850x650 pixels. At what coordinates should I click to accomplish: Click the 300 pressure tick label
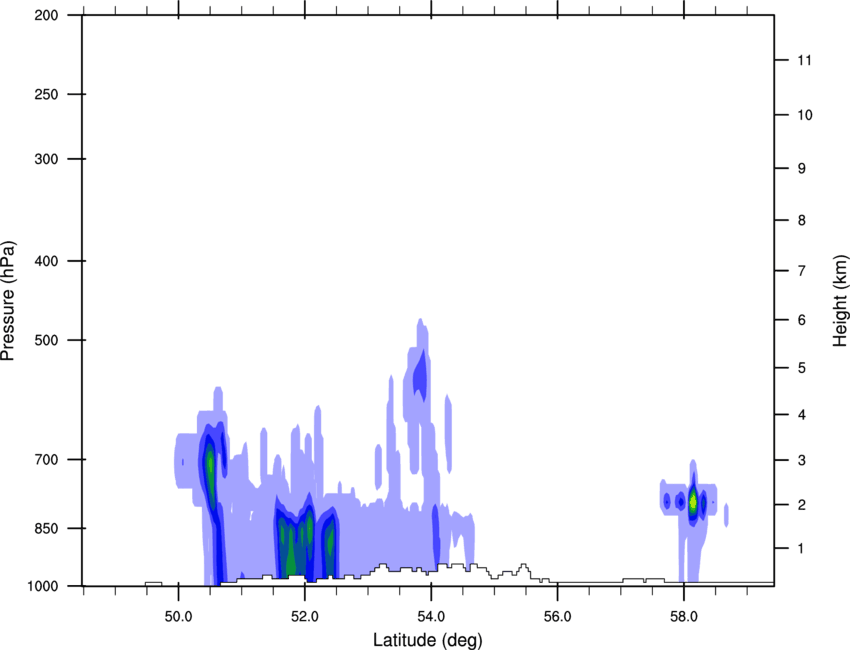click(x=46, y=159)
